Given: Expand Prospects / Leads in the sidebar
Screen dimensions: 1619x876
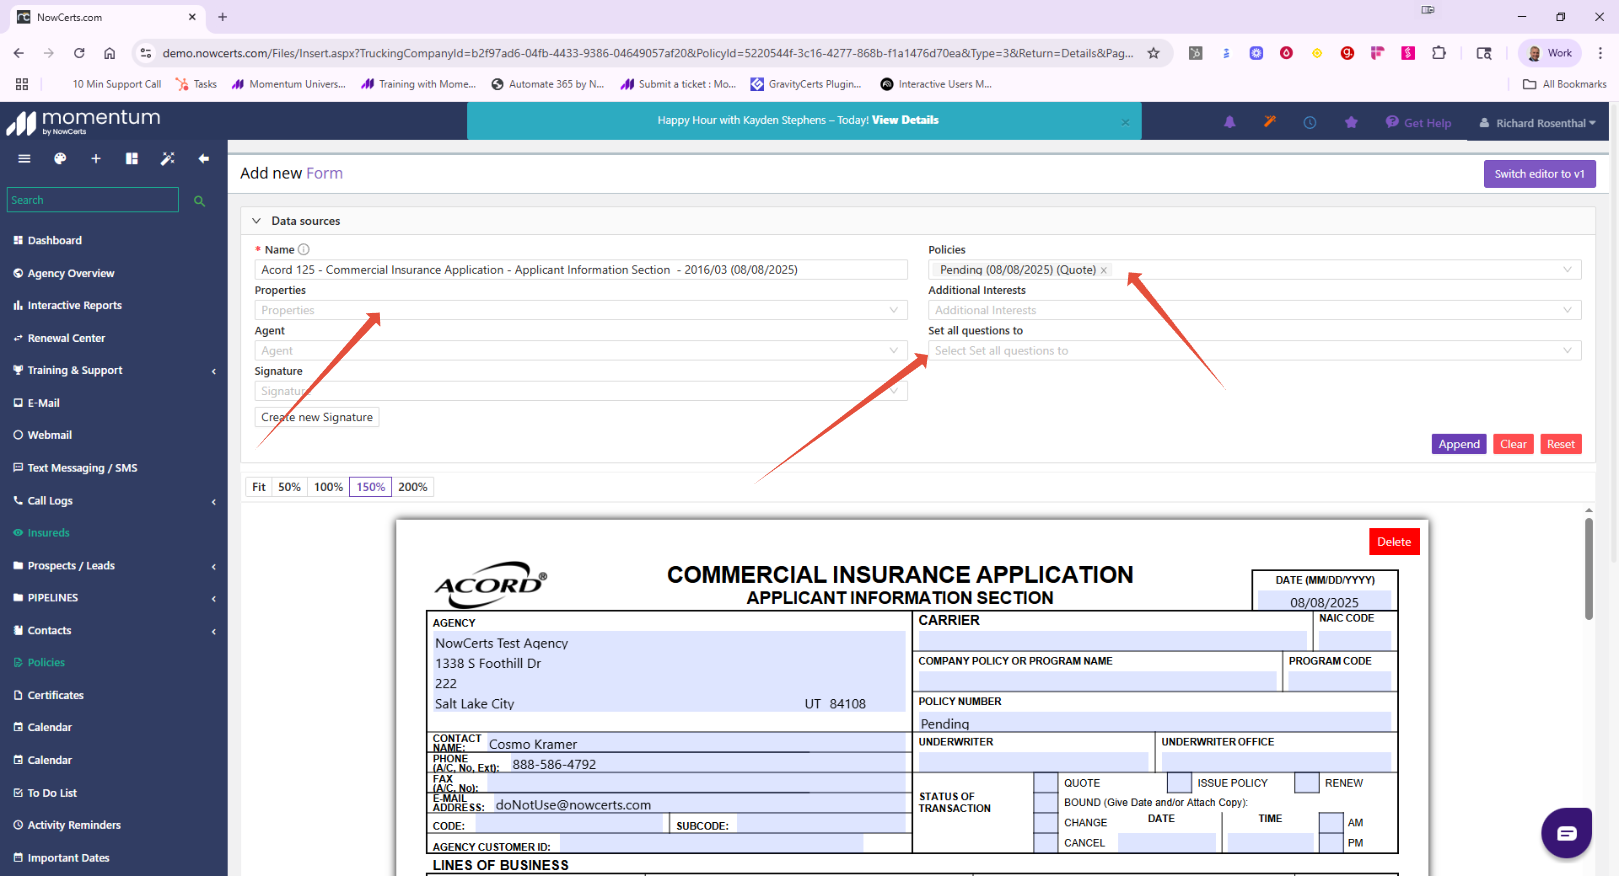Looking at the screenshot, I should [x=214, y=567].
